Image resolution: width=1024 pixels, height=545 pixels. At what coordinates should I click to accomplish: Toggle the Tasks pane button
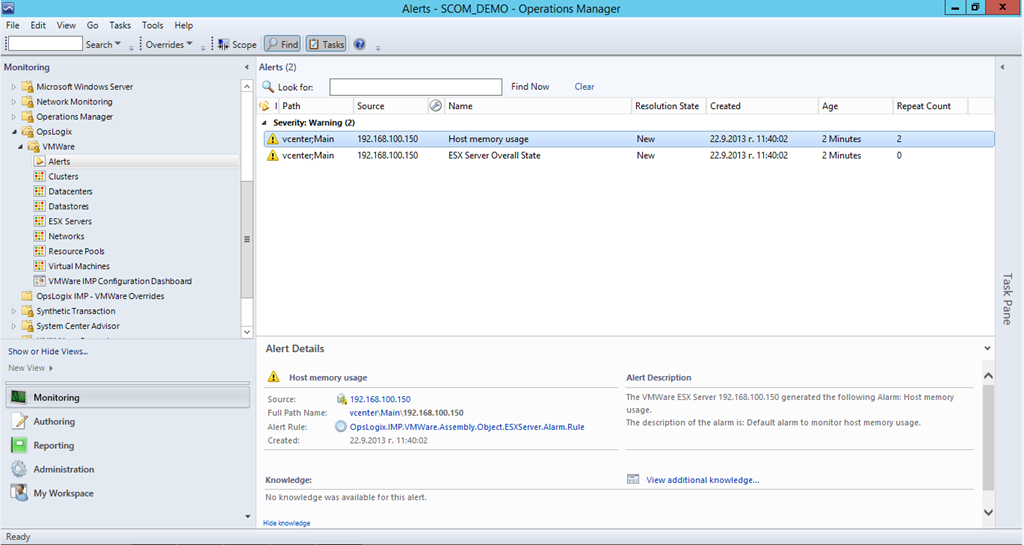coord(326,44)
